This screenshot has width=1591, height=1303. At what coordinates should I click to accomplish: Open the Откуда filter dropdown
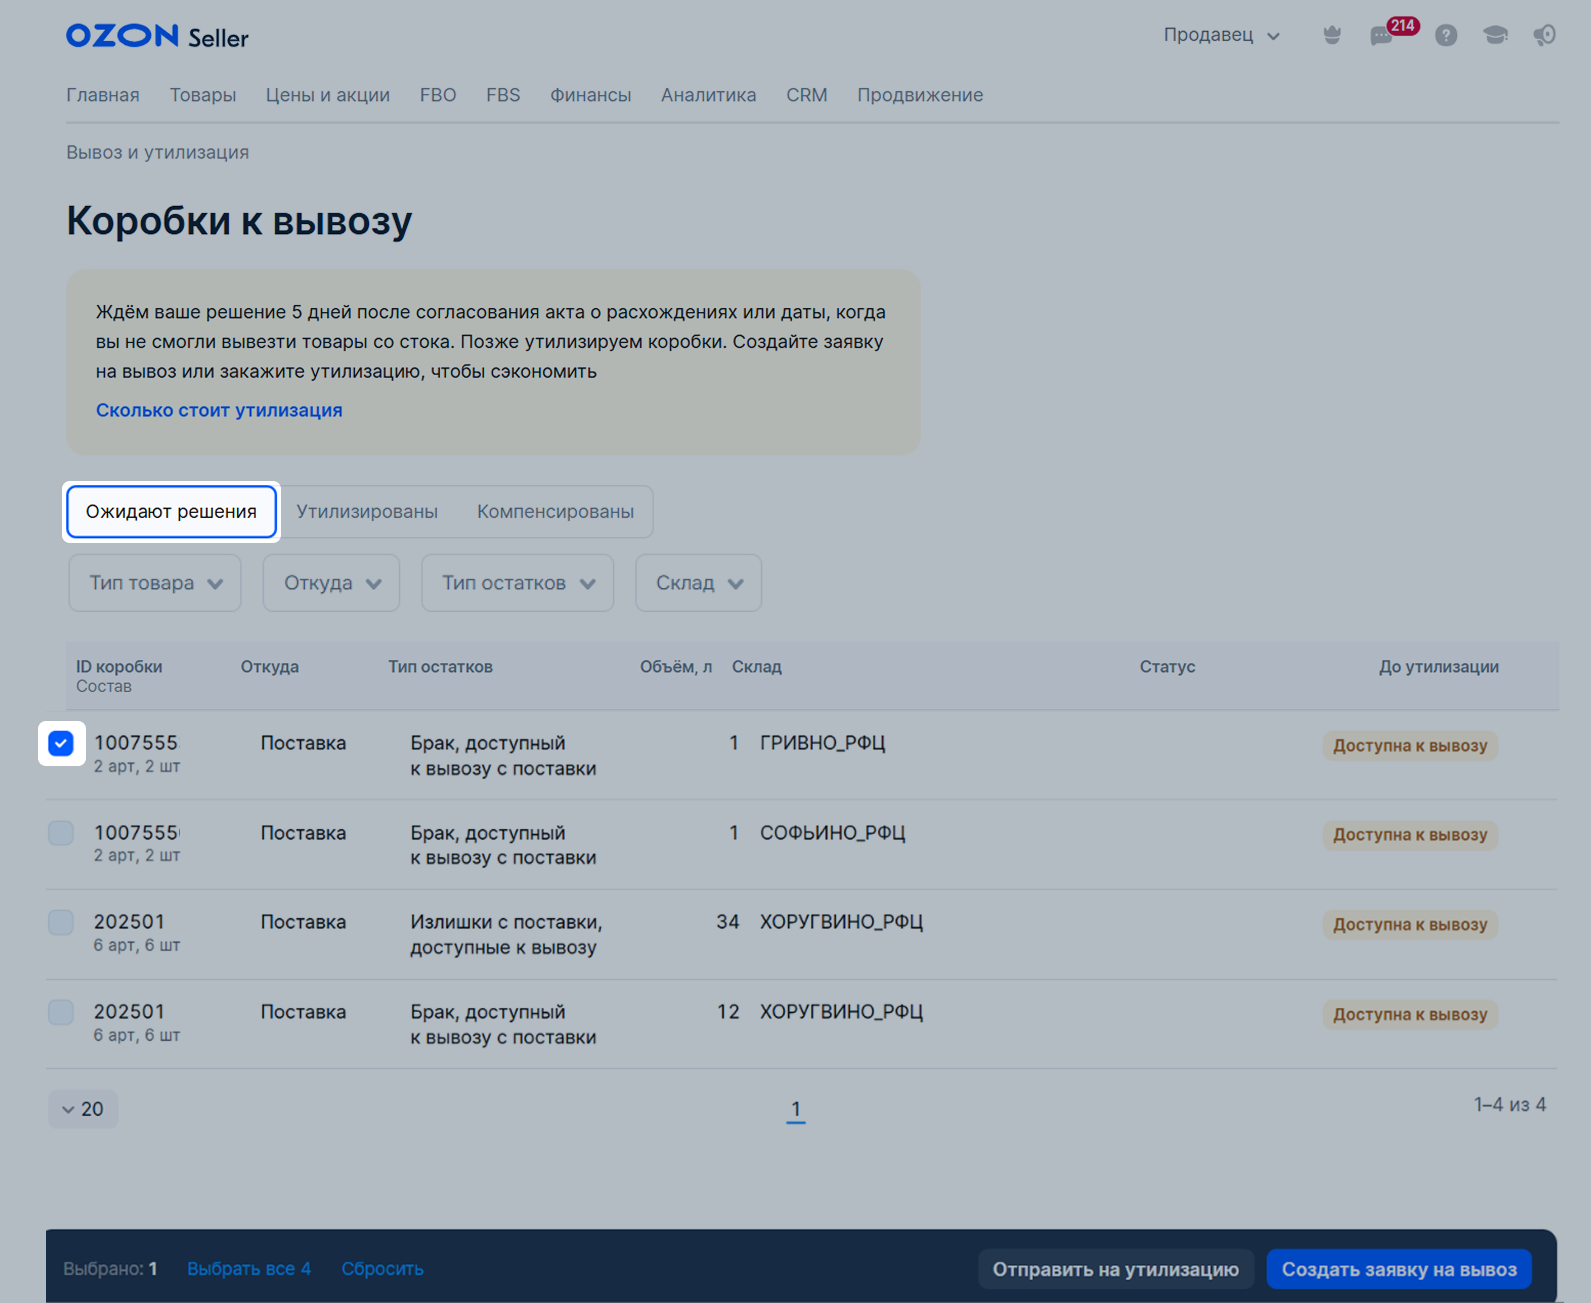[x=331, y=583]
